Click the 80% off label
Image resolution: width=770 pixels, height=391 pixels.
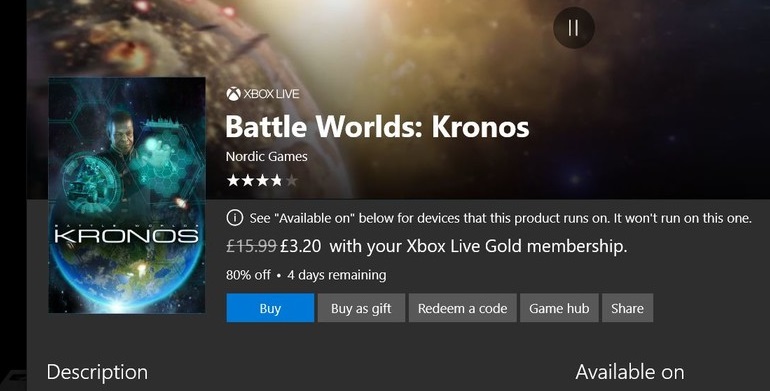pyautogui.click(x=248, y=275)
